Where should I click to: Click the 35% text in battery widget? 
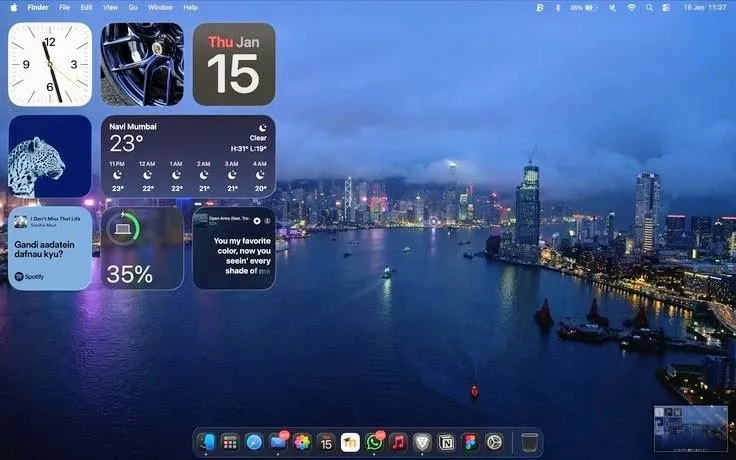pyautogui.click(x=130, y=275)
